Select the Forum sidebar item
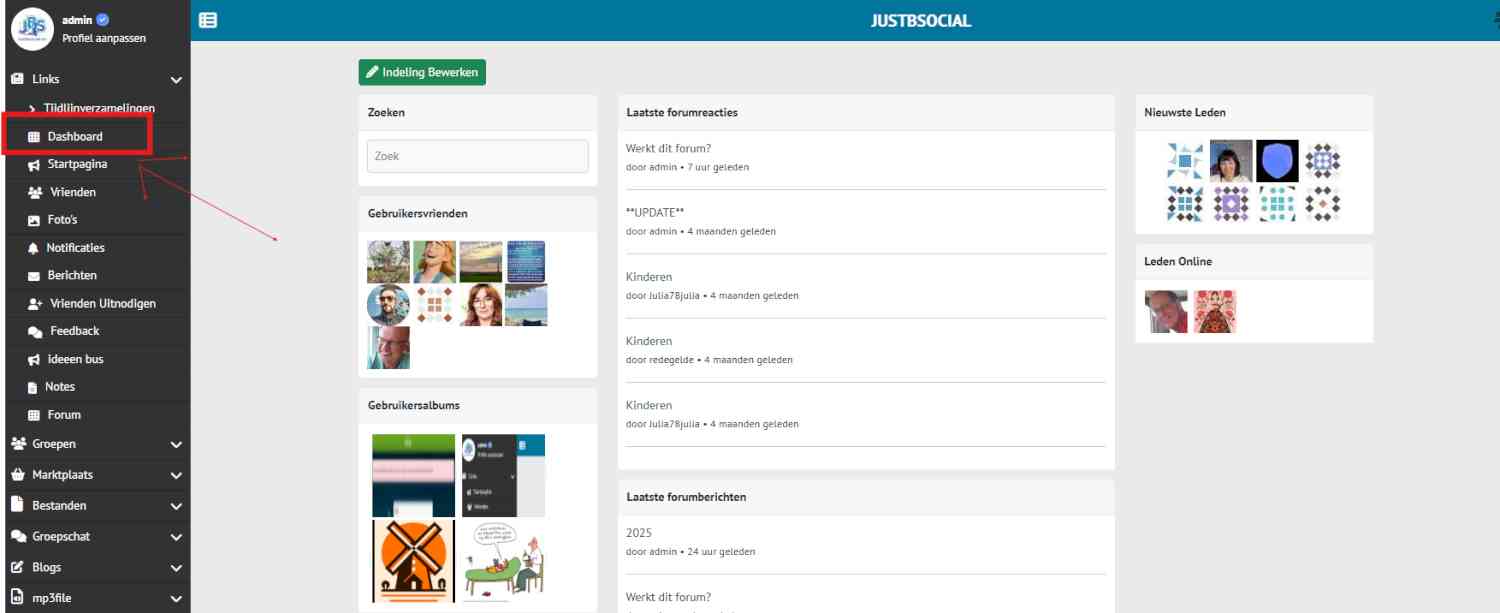This screenshot has height=613, width=1500. click(64, 415)
